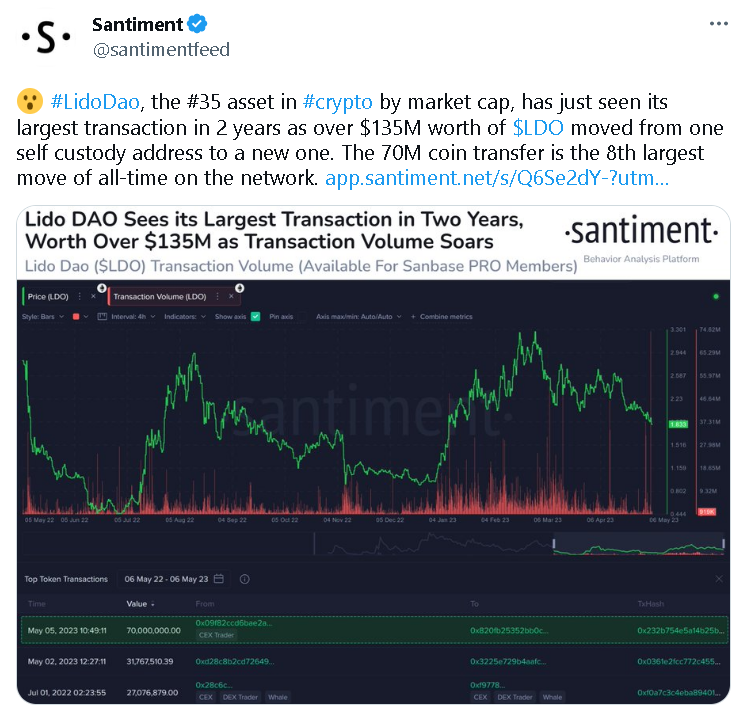This screenshot has height=711, width=745.
Task: Click the Santiment verified badge
Action: coord(197,24)
